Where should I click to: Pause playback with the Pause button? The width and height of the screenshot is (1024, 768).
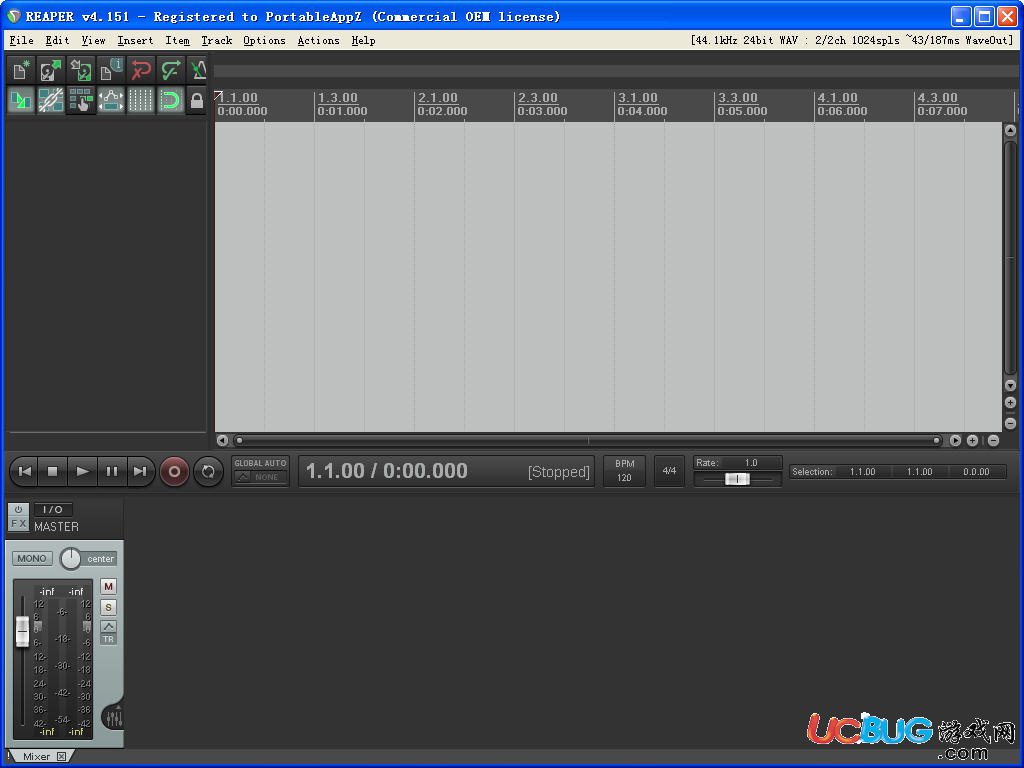tap(112, 472)
